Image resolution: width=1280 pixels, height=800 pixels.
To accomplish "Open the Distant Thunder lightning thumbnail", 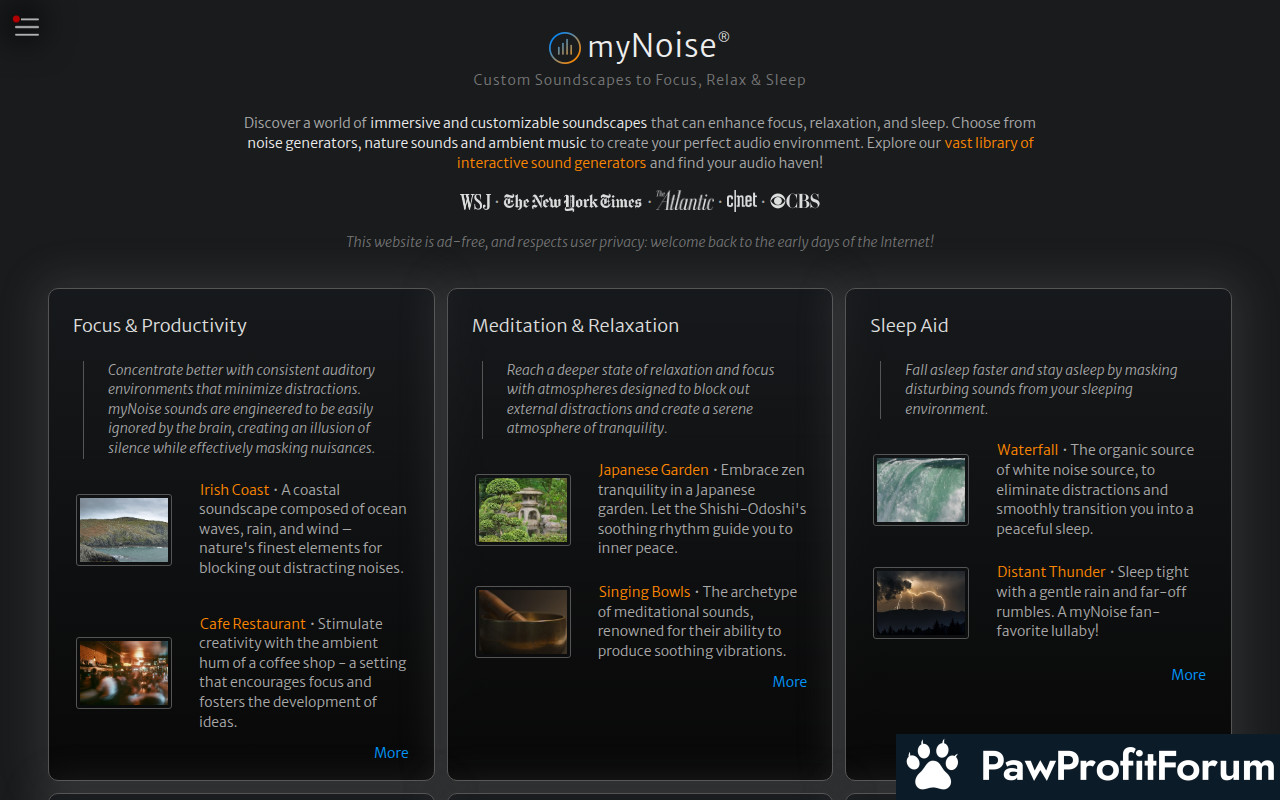I will (921, 603).
